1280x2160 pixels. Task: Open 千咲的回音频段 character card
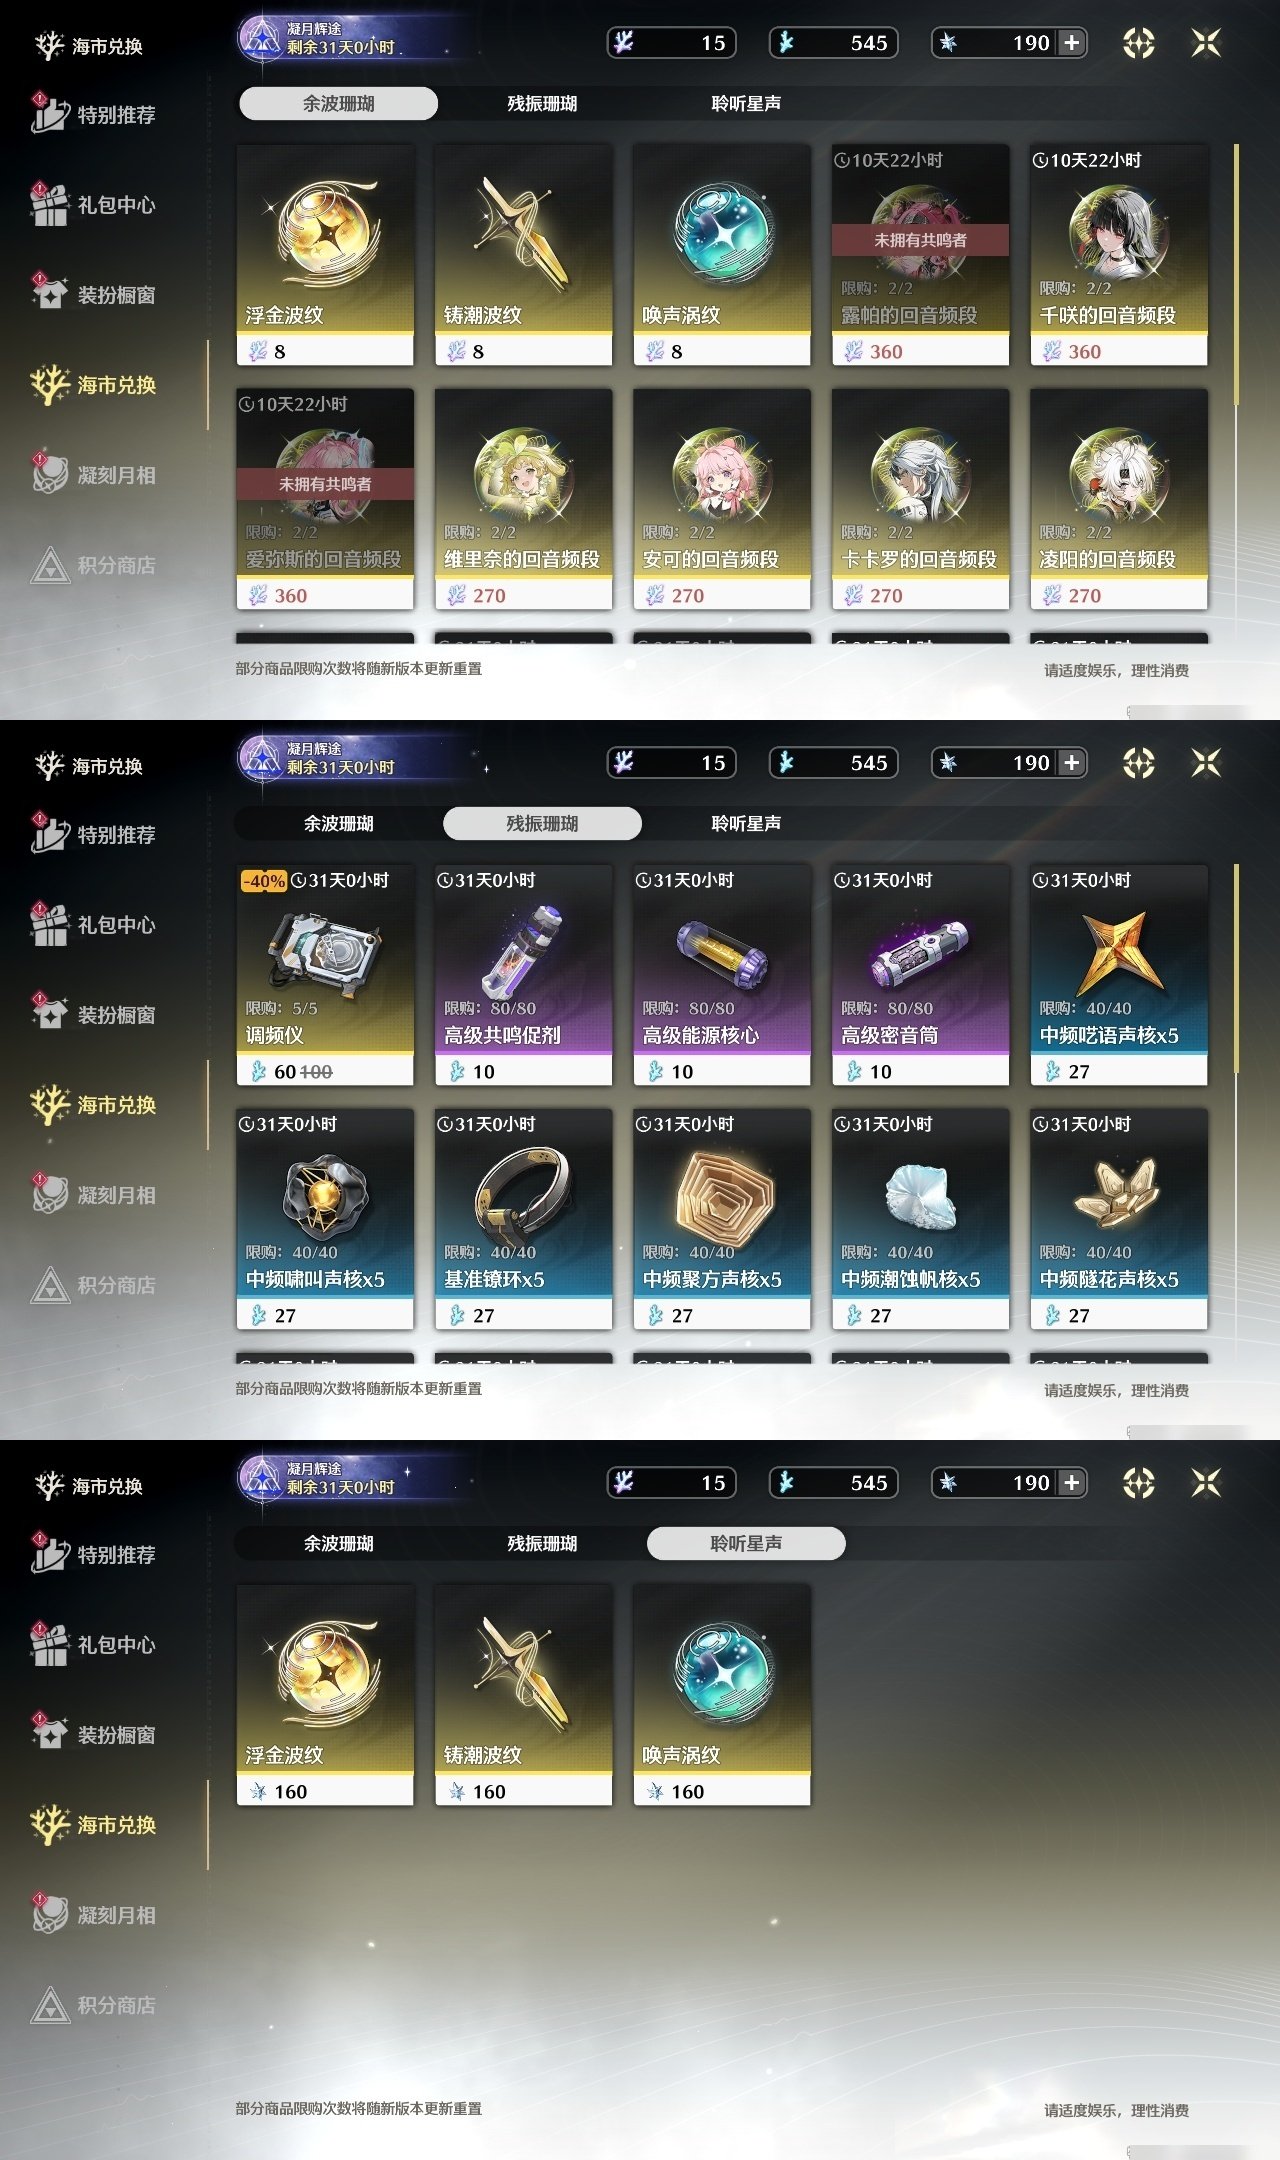pos(1119,255)
